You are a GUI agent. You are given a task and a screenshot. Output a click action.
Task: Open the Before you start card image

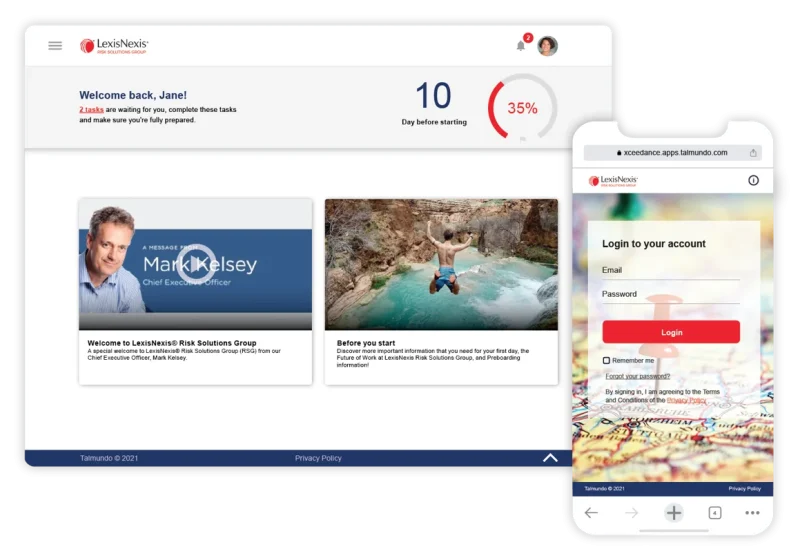coord(441,264)
